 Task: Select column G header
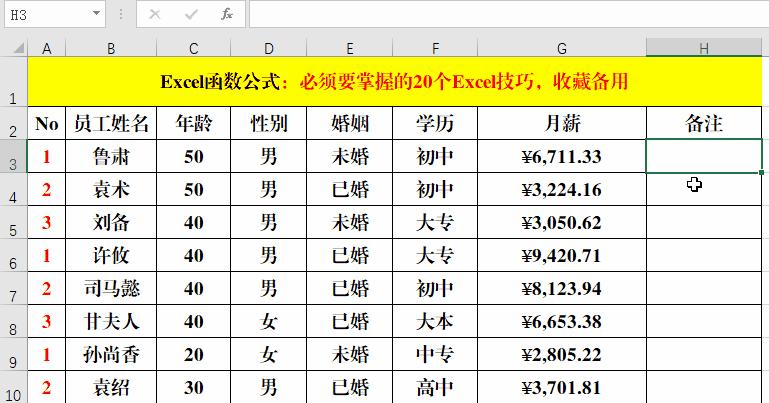tap(562, 49)
